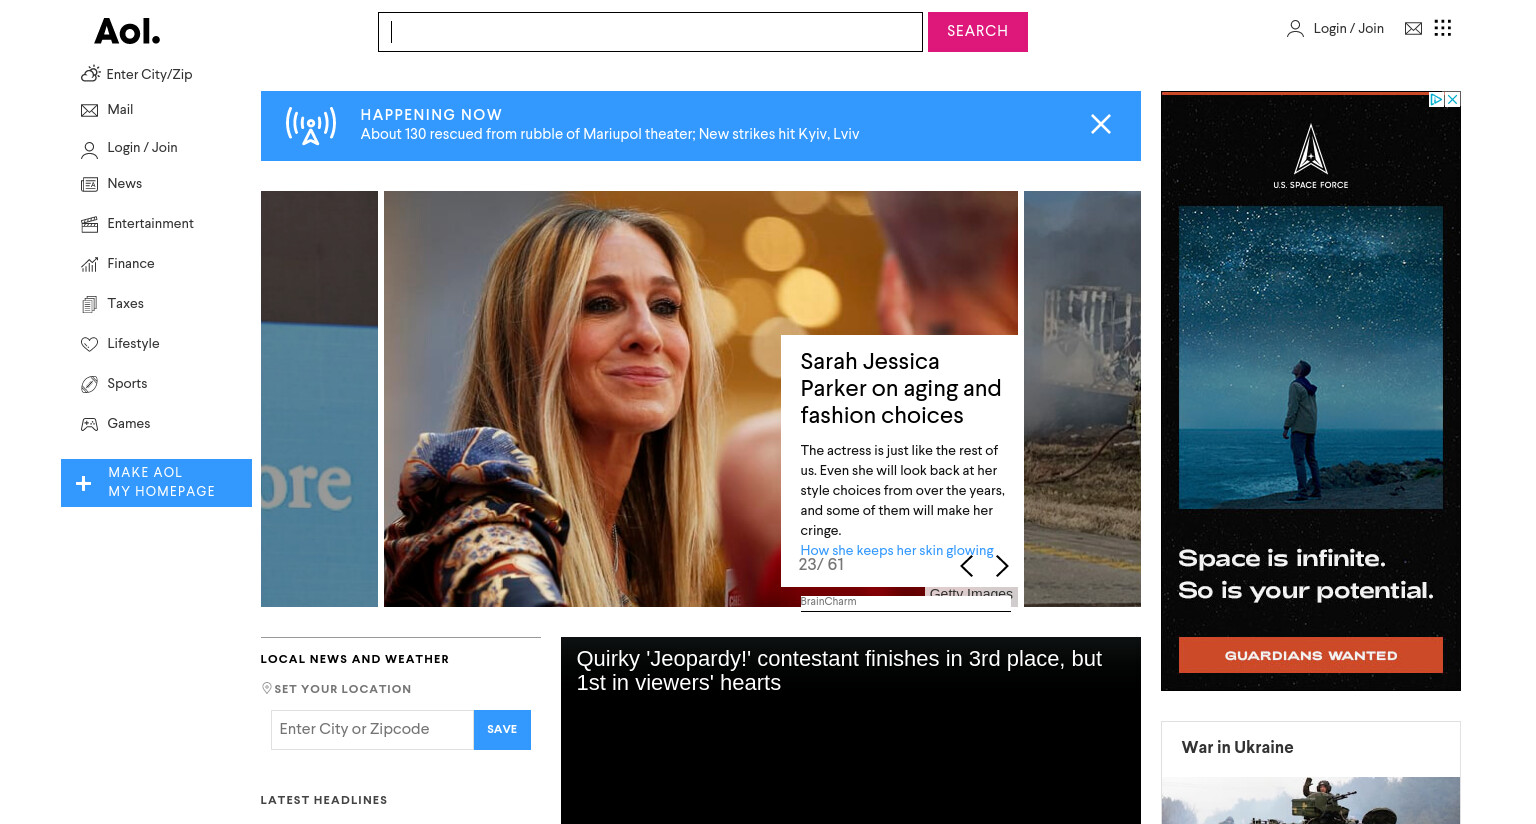
Task: Open the apps grid menu in header
Action: point(1442,28)
